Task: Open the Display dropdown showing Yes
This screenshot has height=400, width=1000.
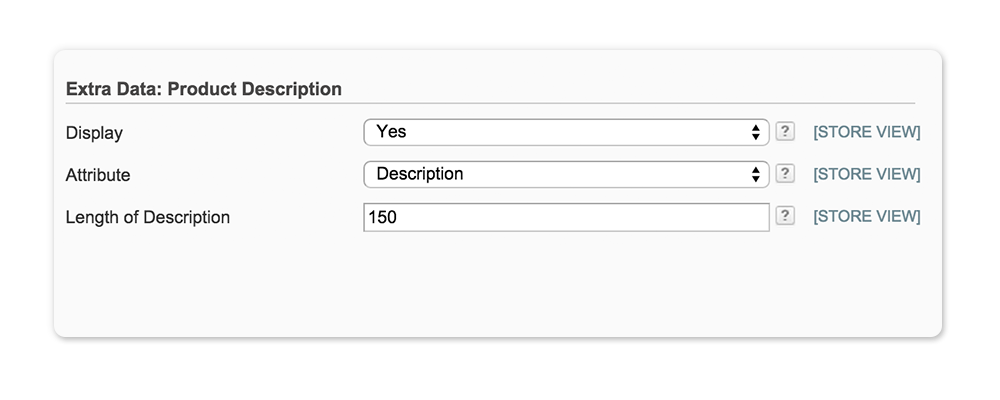Action: (x=565, y=132)
